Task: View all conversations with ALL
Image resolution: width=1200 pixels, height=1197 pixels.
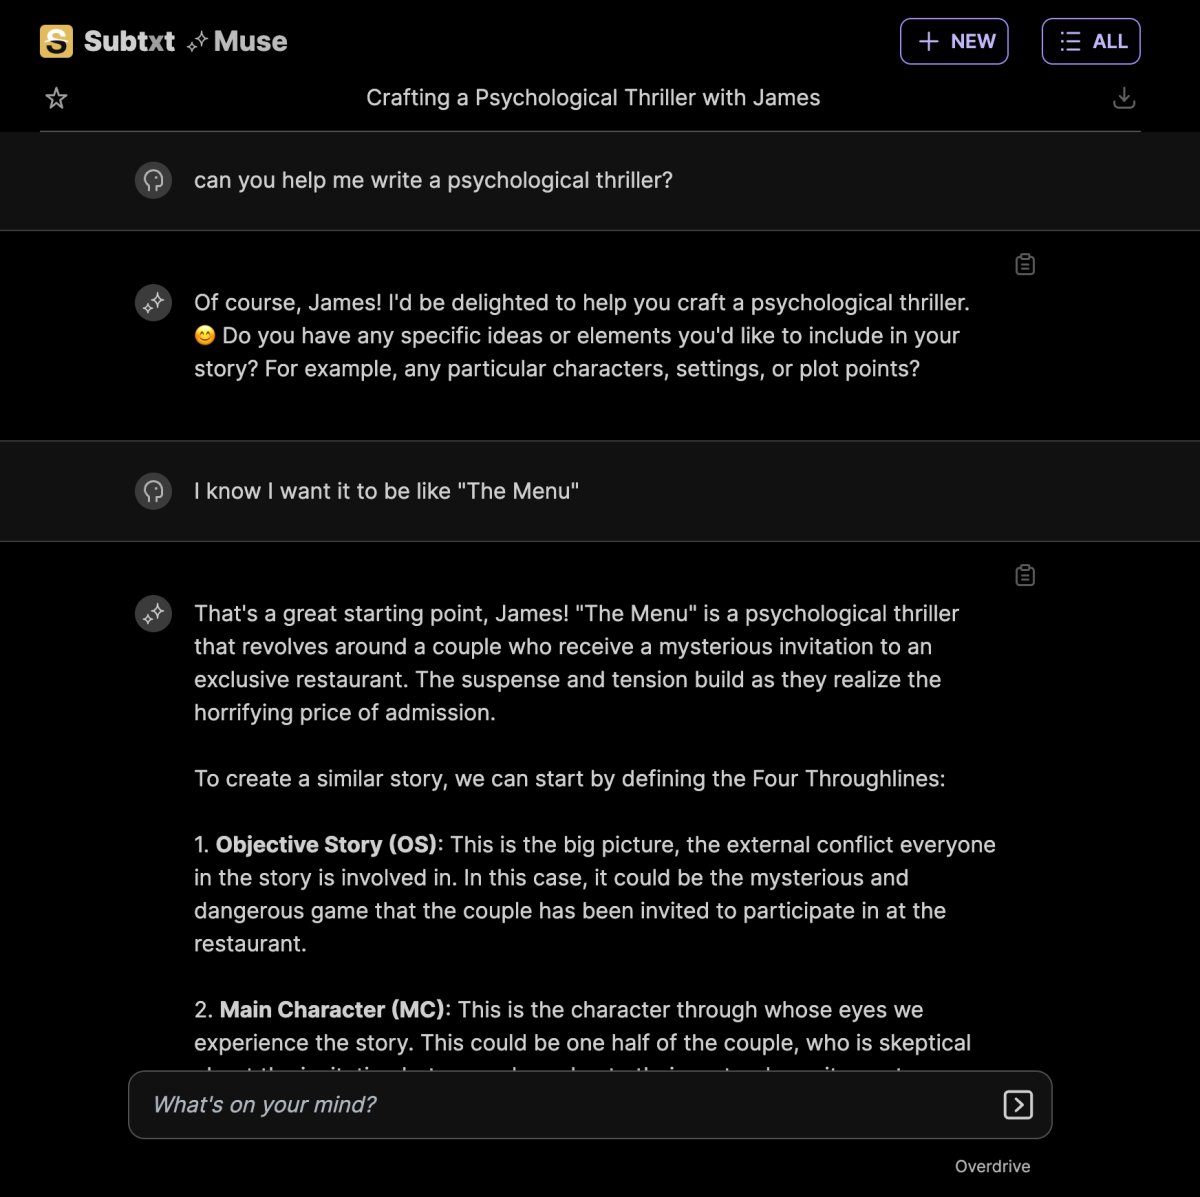Action: point(1091,41)
